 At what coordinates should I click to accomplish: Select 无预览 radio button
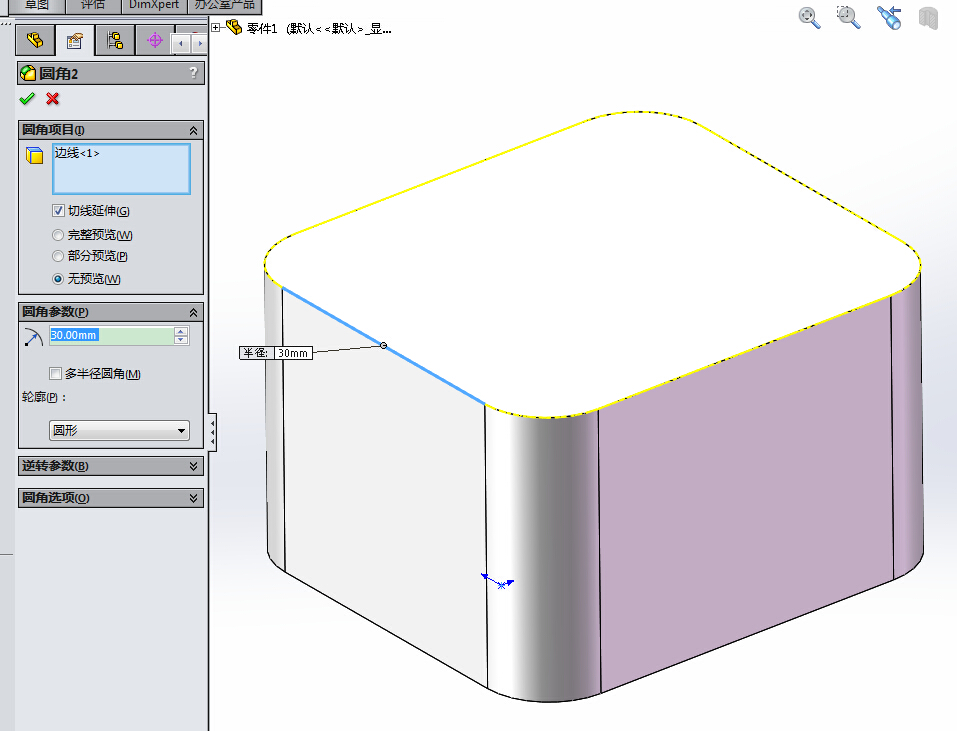point(58,279)
